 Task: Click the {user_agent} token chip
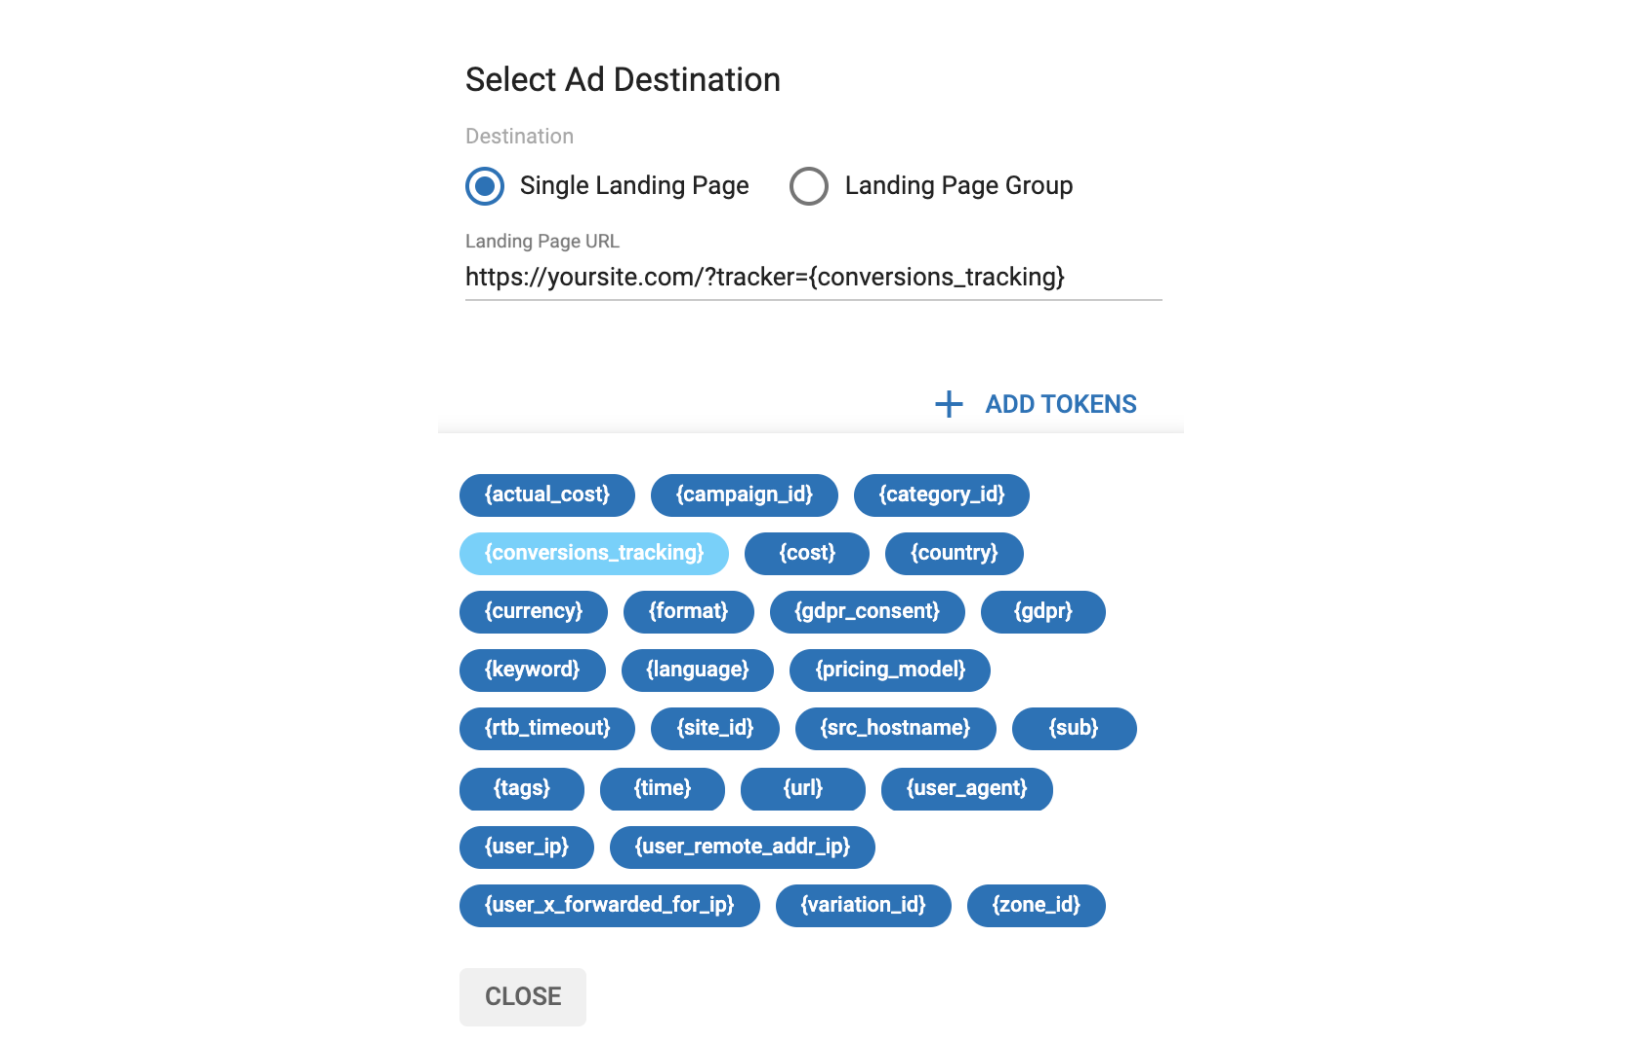tap(966, 788)
